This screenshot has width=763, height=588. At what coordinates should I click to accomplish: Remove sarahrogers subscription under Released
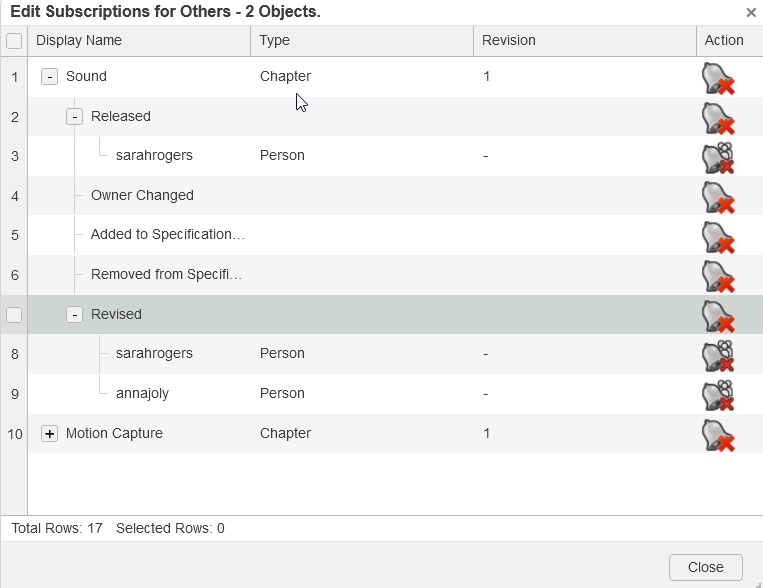718,157
